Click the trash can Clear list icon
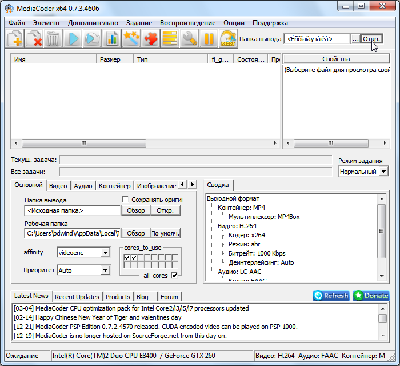Viewport: 400px width, 366px height. [53, 39]
